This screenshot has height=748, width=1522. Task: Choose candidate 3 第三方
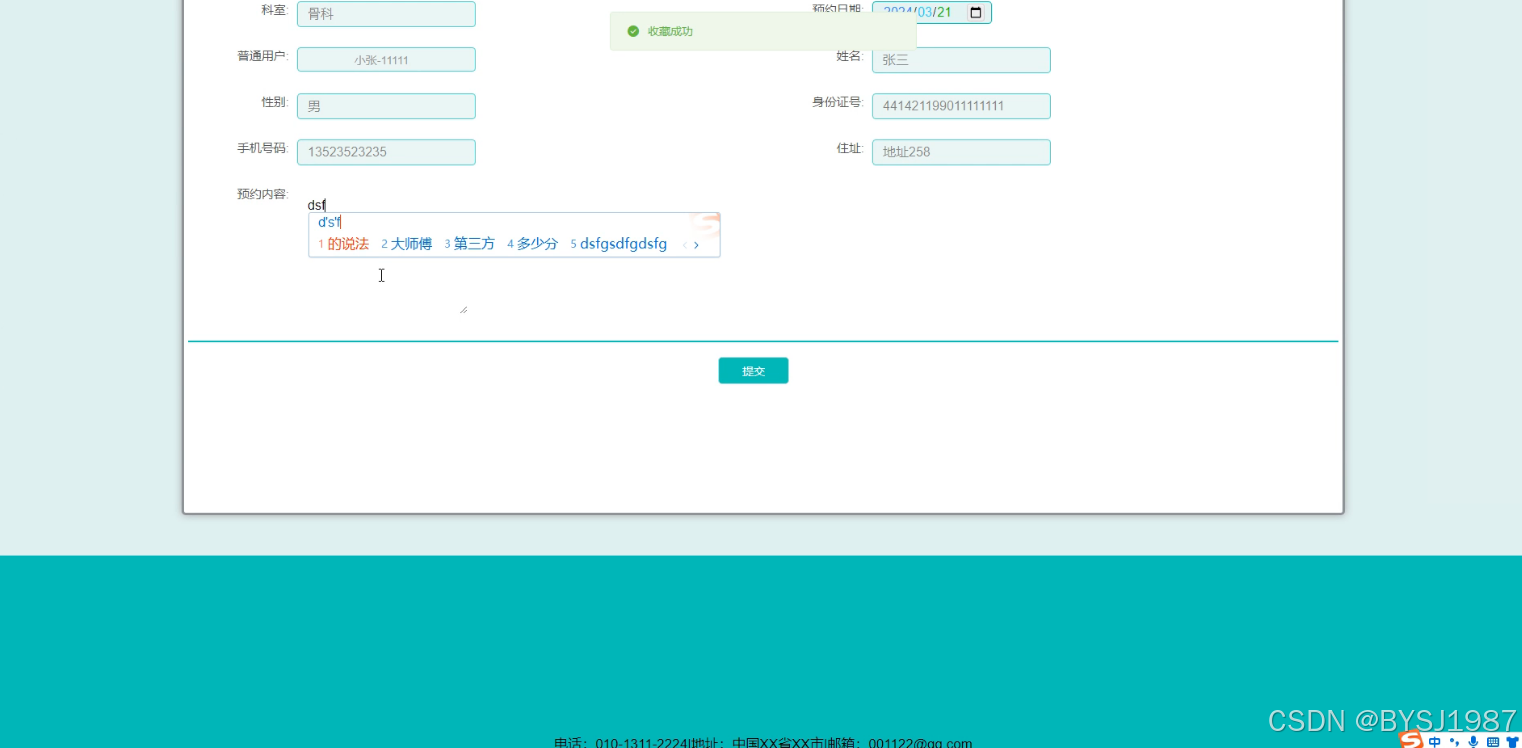(x=469, y=244)
